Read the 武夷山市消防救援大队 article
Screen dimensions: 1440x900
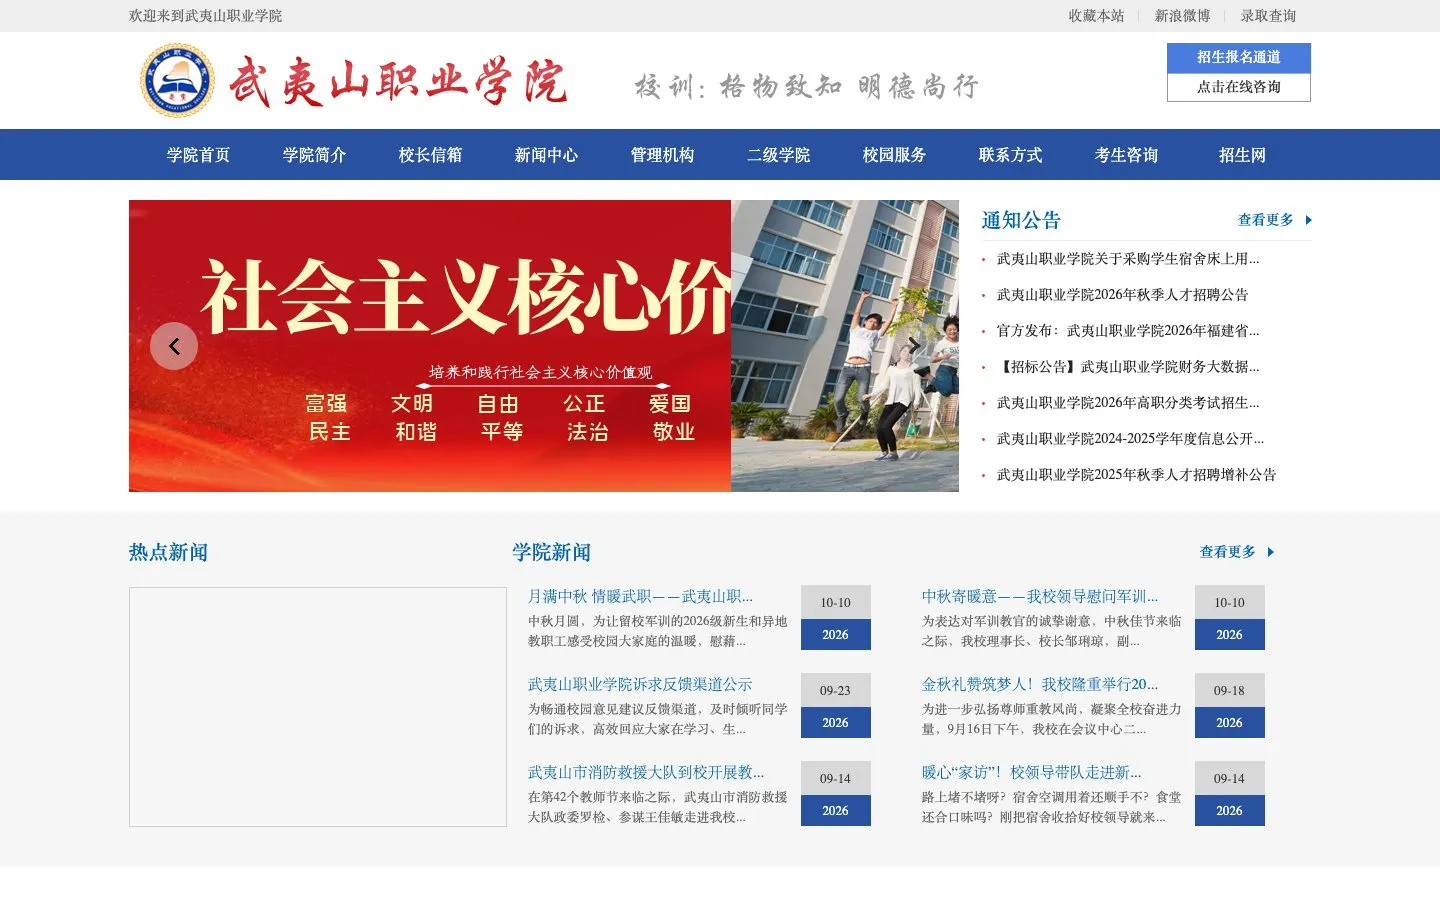[646, 773]
